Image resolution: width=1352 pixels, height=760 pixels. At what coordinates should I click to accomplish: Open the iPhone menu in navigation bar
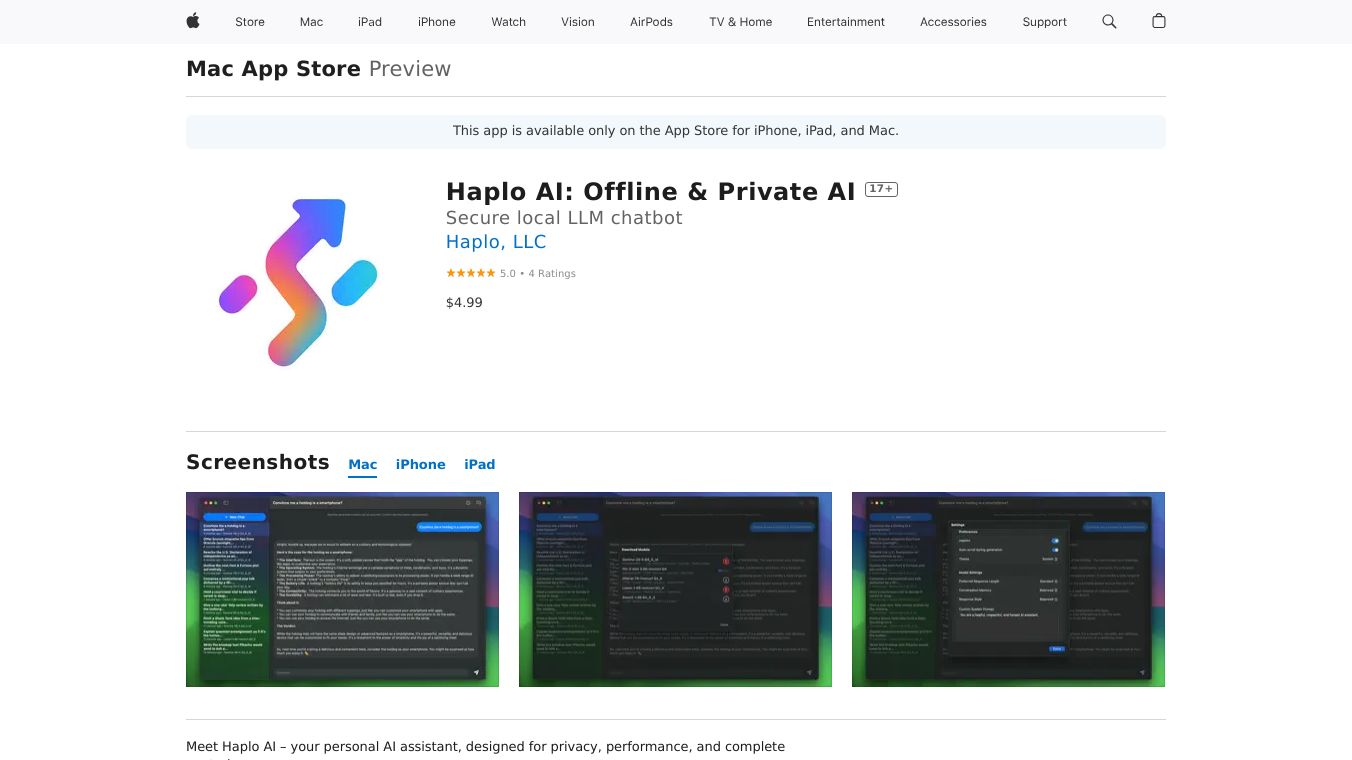[437, 22]
